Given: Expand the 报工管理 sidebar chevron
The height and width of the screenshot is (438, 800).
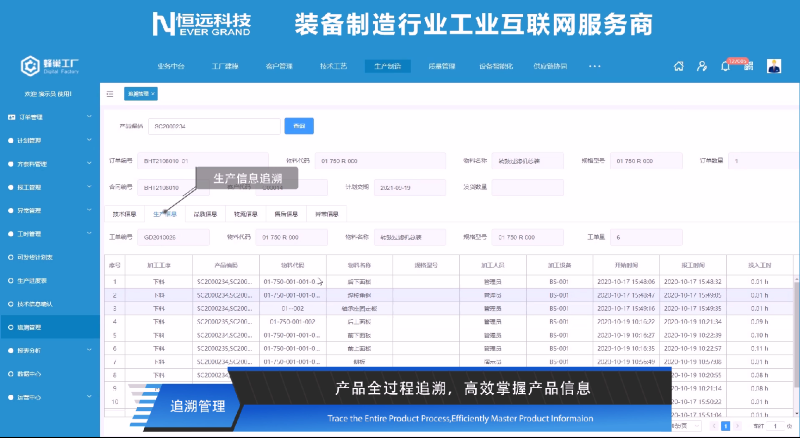Looking at the screenshot, I should click(89, 187).
